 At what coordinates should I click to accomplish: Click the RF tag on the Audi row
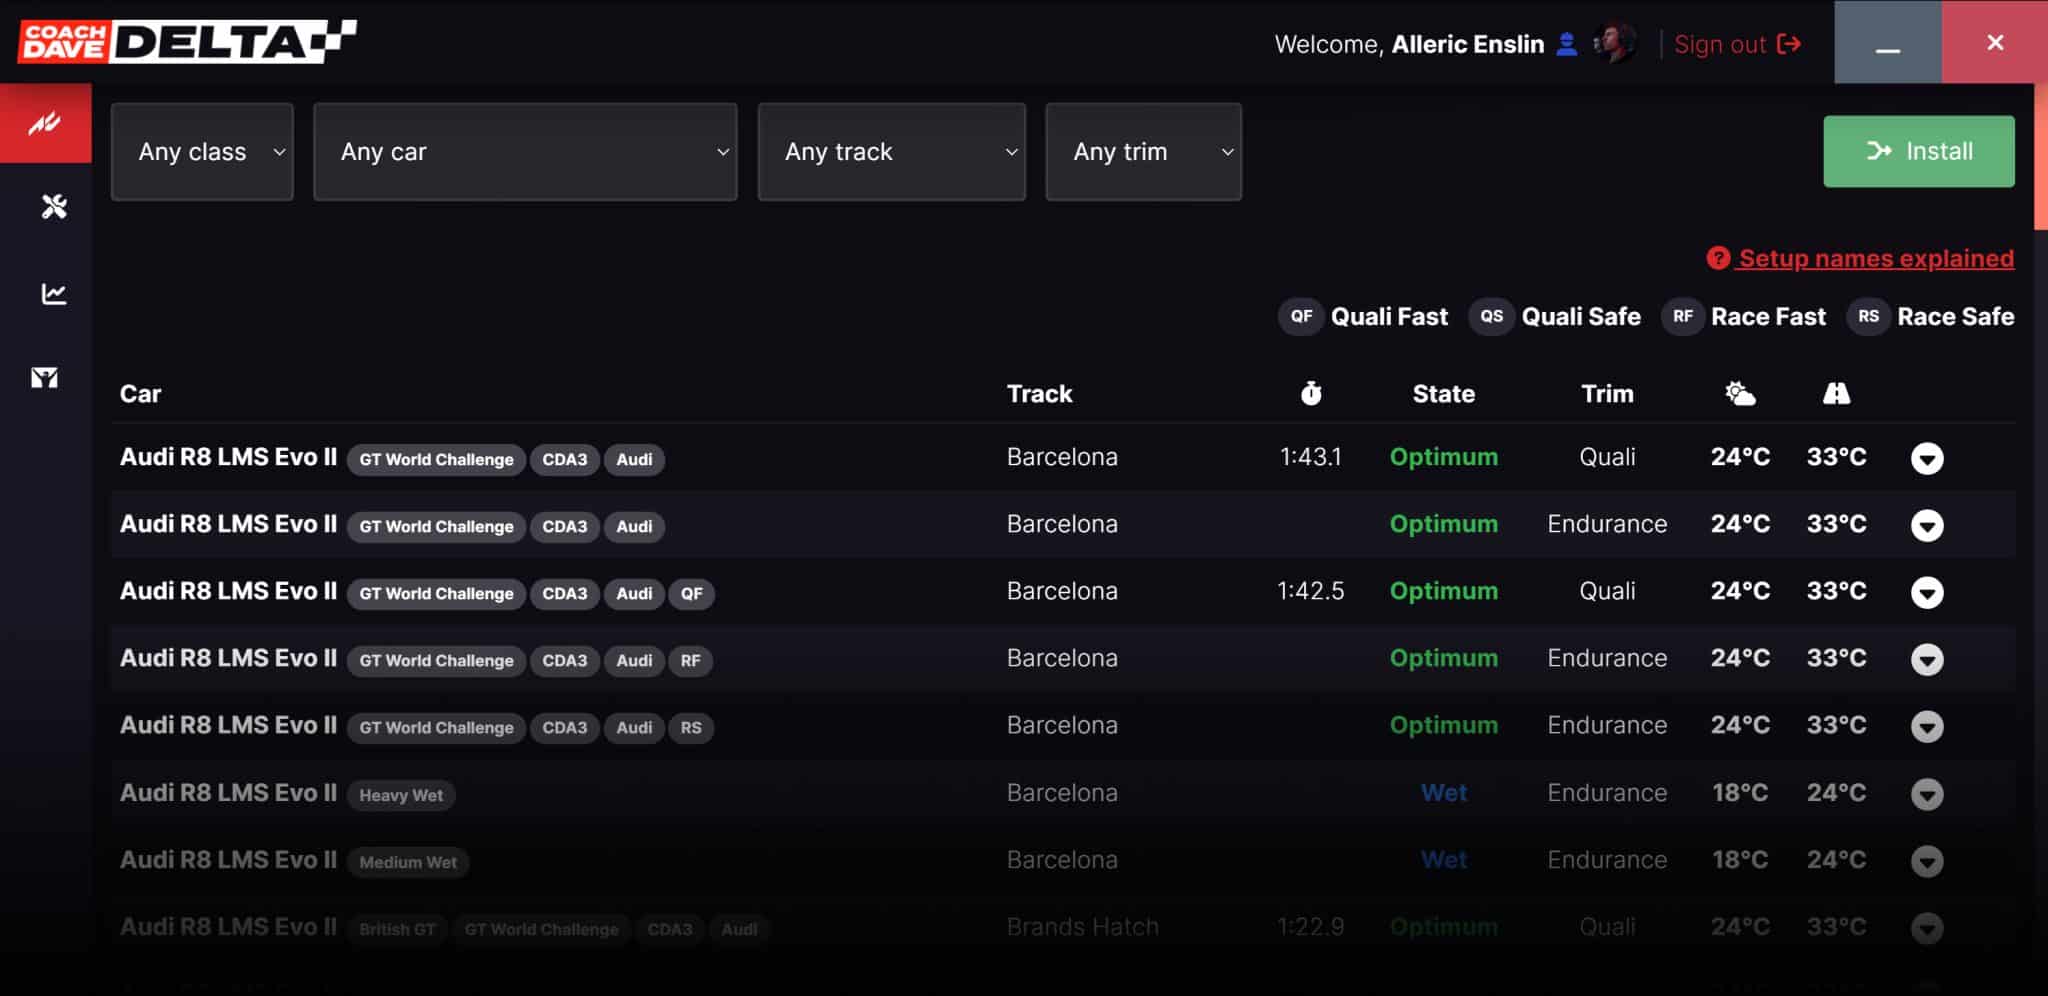point(690,661)
